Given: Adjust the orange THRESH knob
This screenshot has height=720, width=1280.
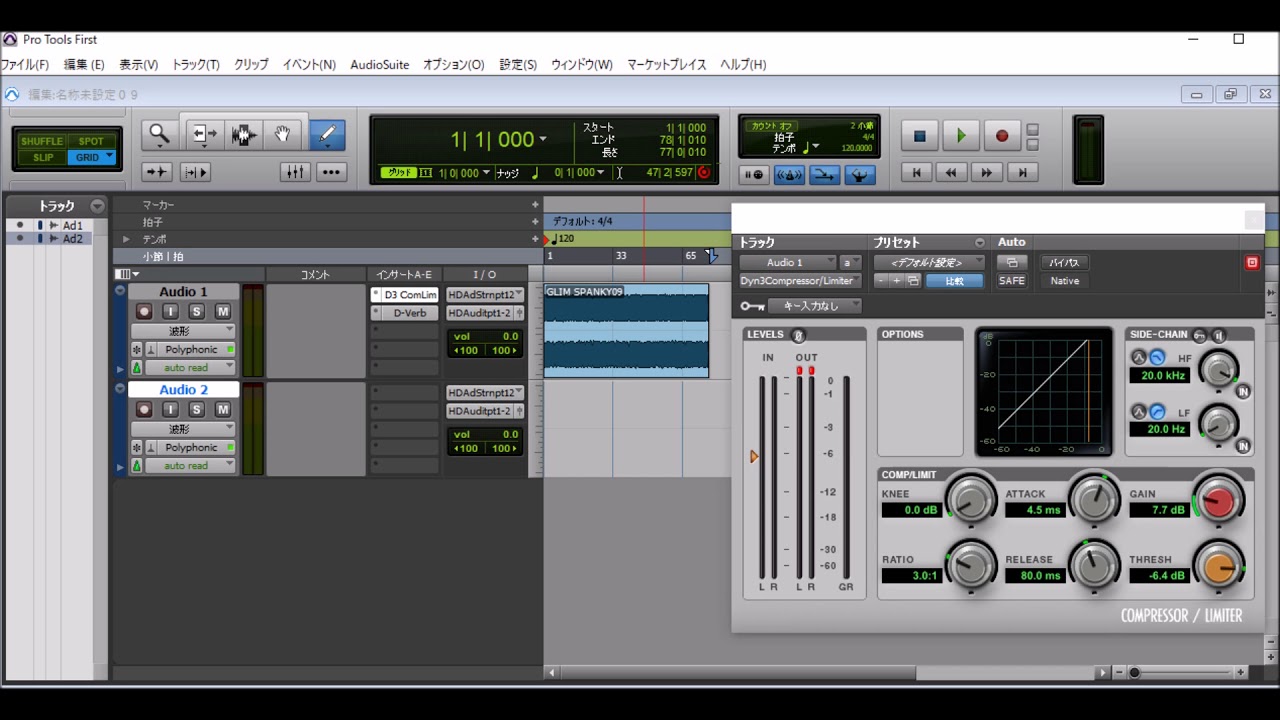Looking at the screenshot, I should pyautogui.click(x=1218, y=567).
